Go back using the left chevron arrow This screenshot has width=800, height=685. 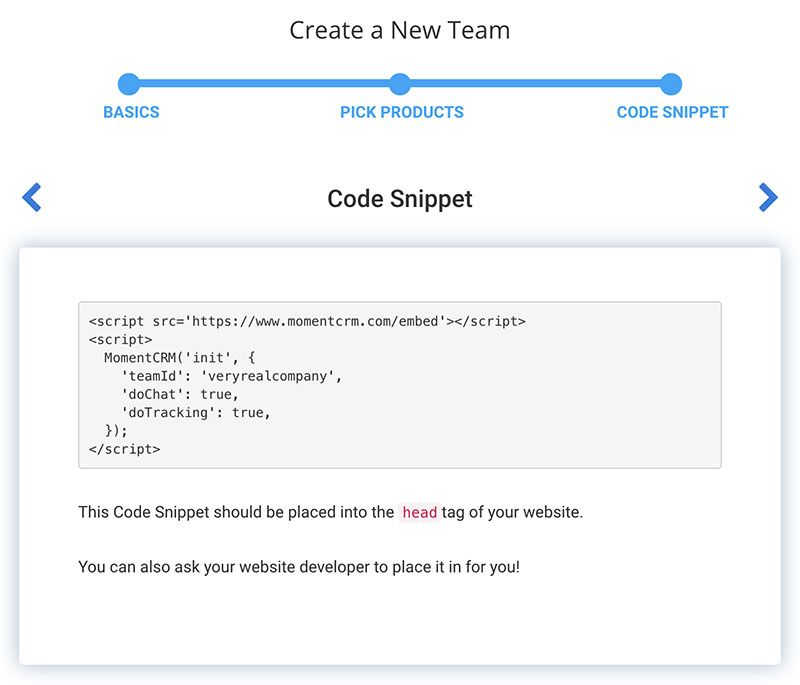(x=32, y=197)
